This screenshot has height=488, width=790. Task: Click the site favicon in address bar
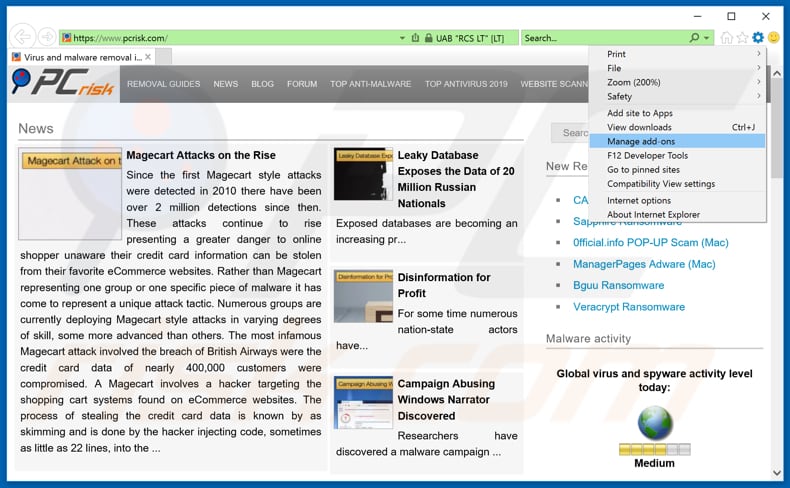[66, 38]
